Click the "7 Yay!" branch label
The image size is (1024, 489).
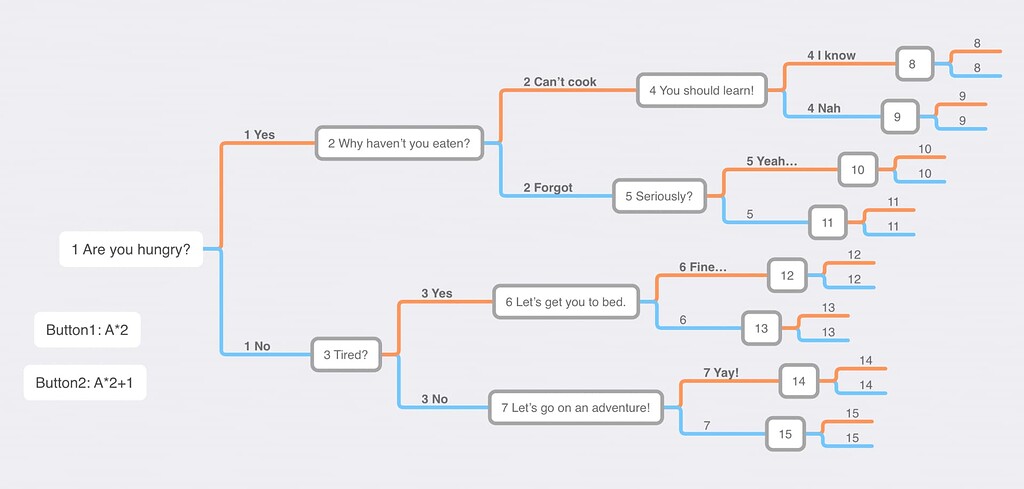pyautogui.click(x=720, y=373)
